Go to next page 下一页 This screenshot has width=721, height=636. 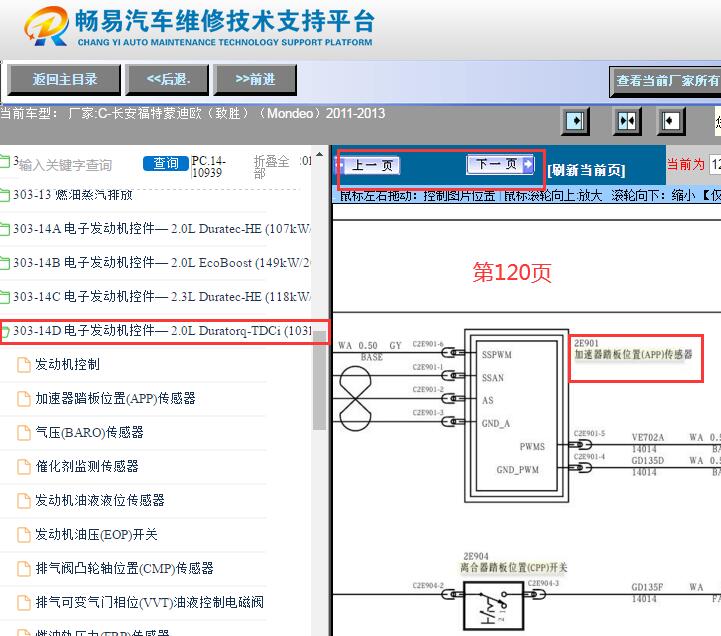pyautogui.click(x=500, y=164)
